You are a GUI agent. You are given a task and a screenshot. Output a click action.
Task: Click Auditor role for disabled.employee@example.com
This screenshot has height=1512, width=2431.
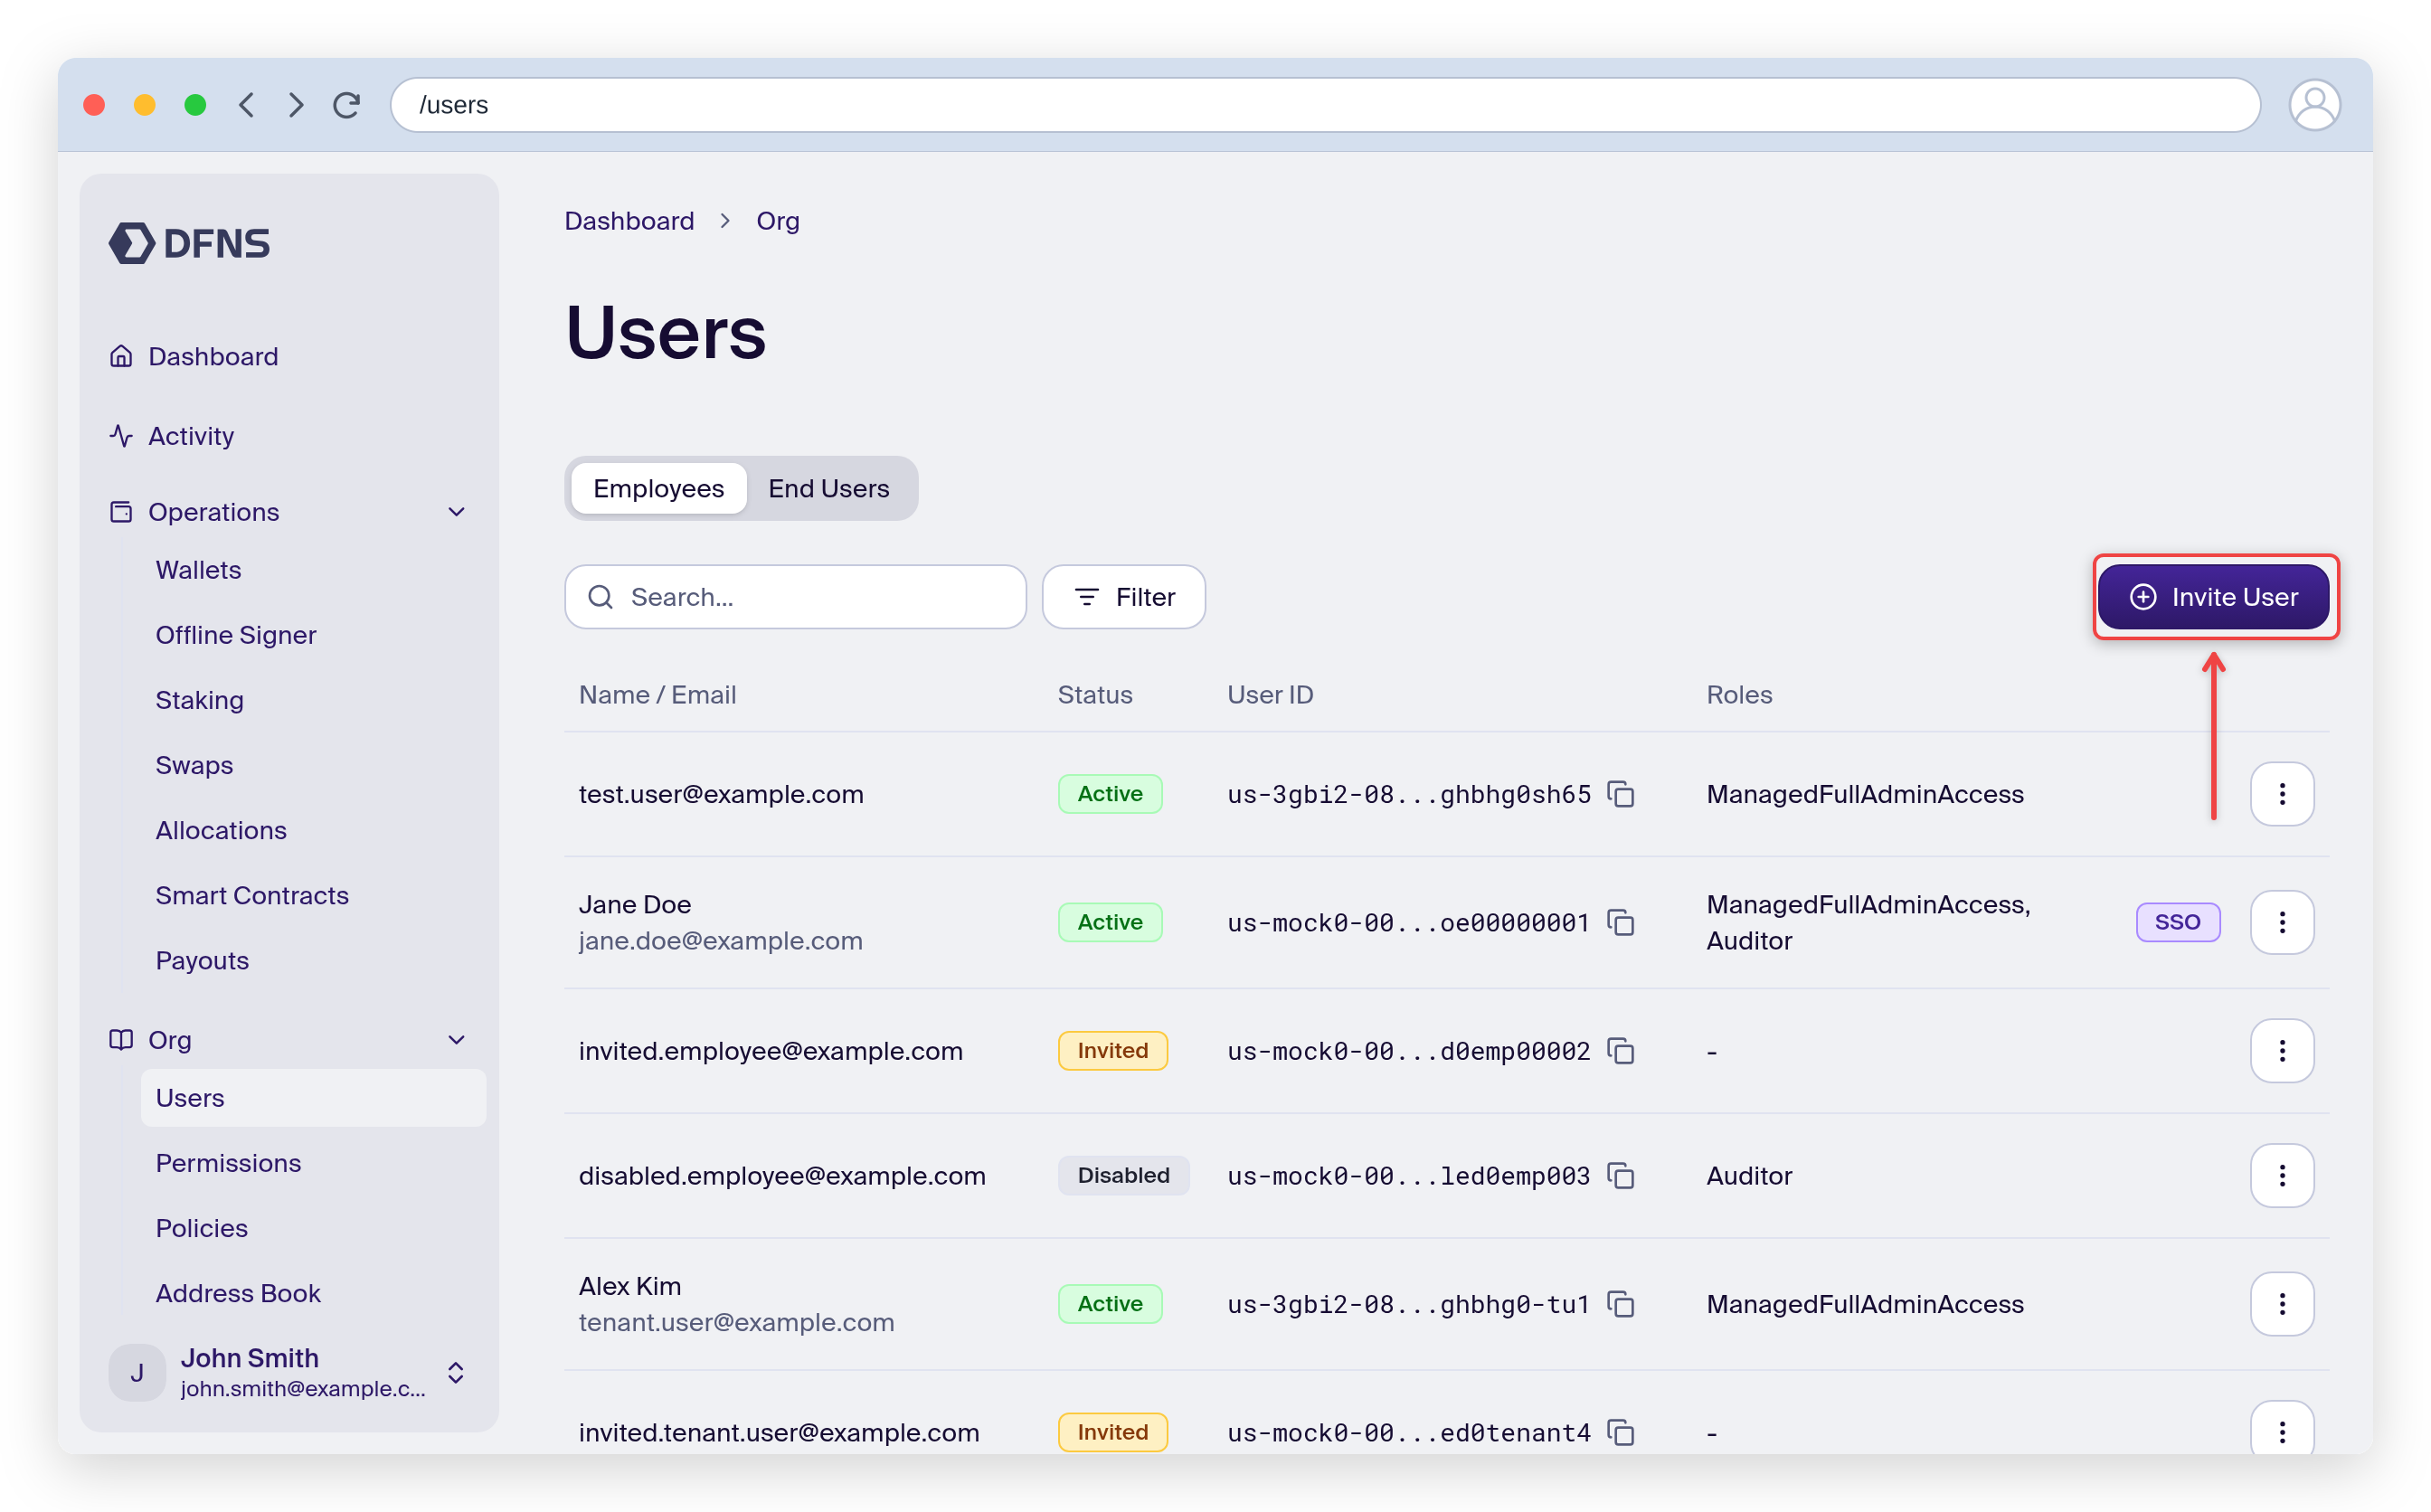click(1749, 1175)
